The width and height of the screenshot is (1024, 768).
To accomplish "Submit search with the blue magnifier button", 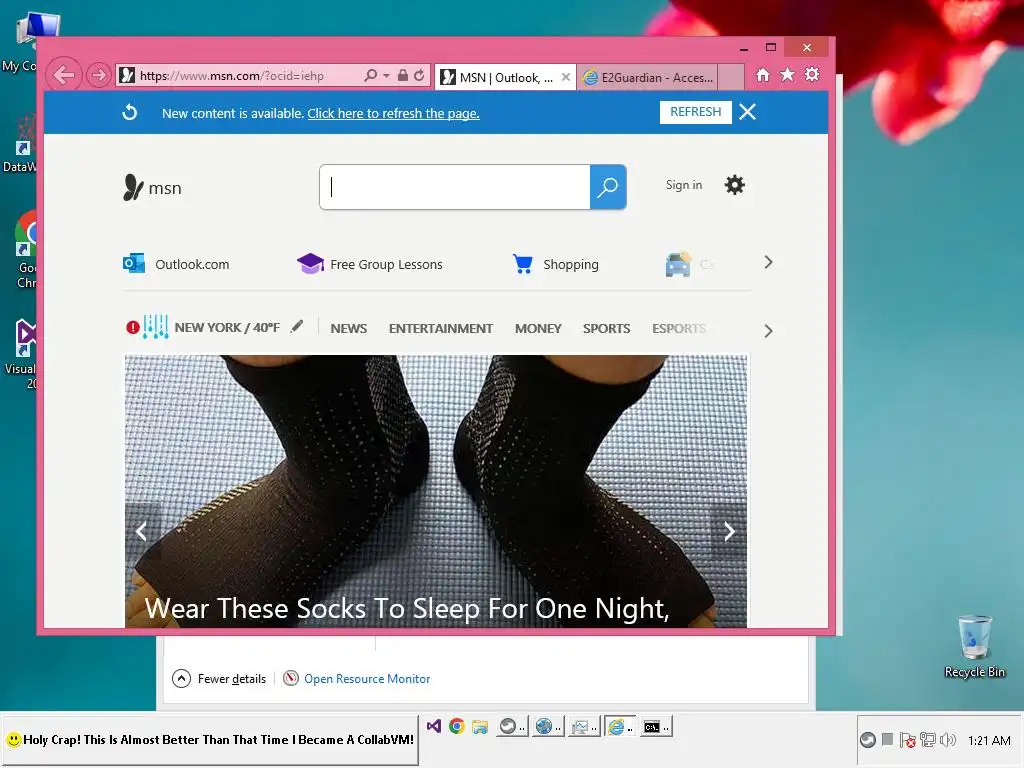I will click(x=608, y=187).
